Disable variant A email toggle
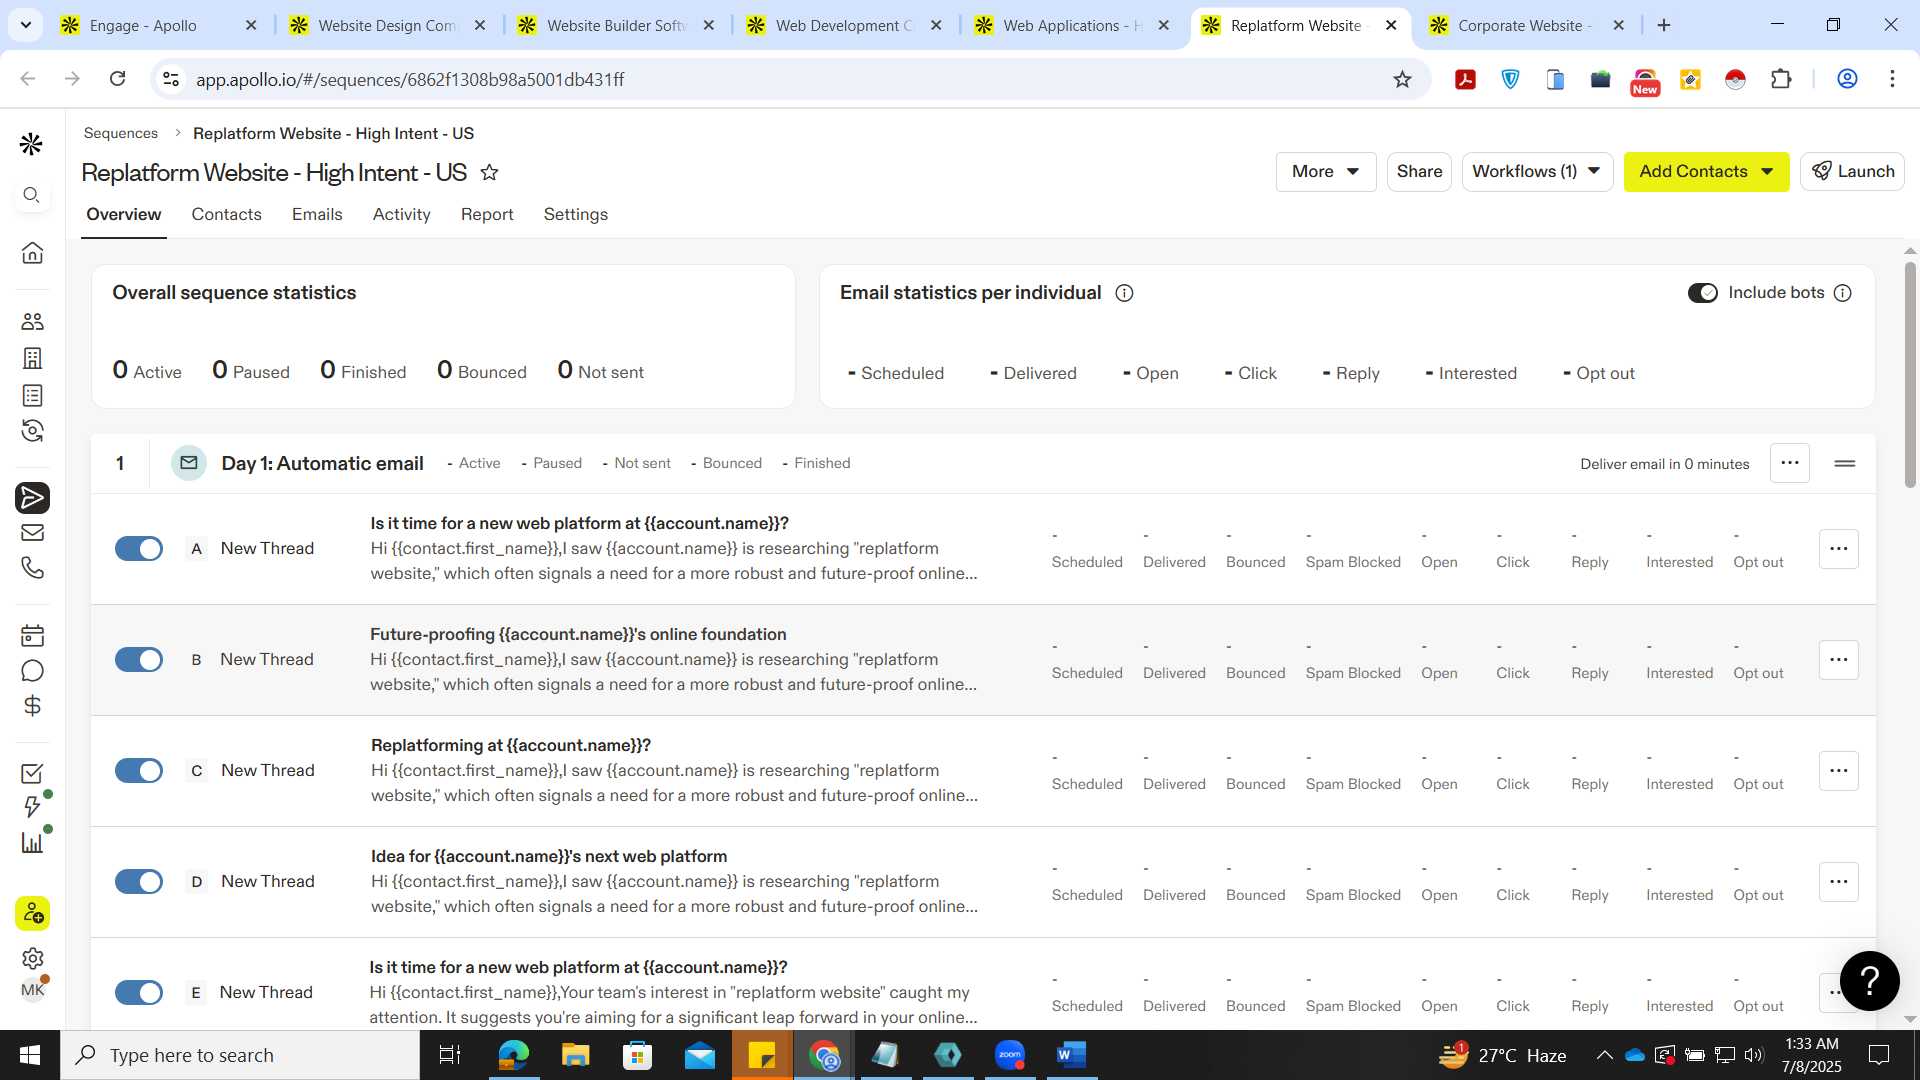The height and width of the screenshot is (1080, 1920). (x=139, y=548)
